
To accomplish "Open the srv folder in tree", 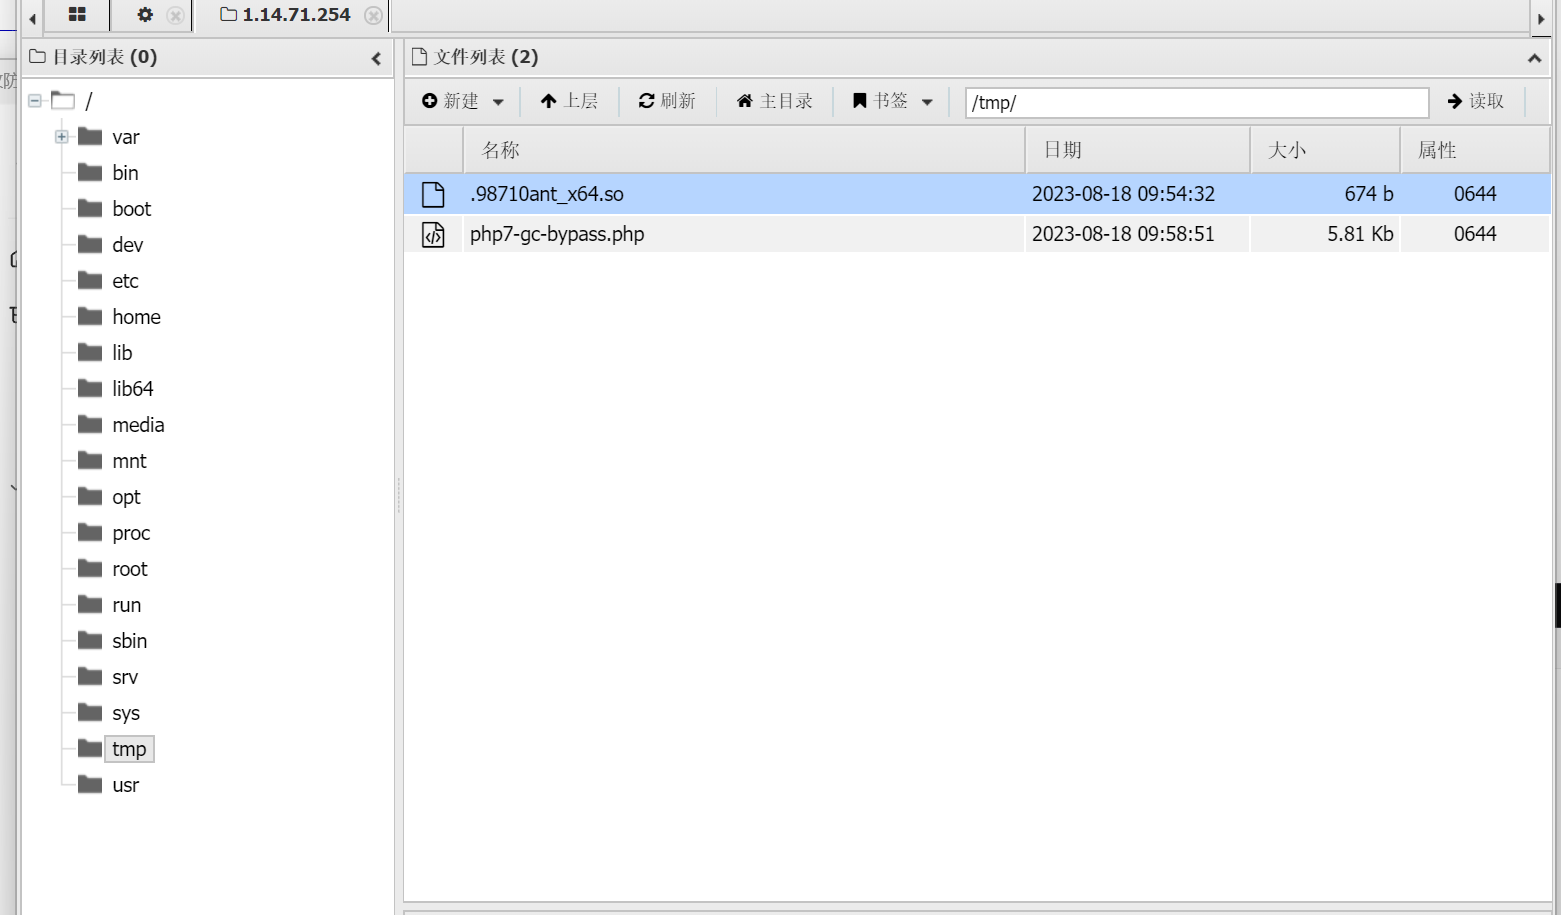I will (125, 677).
